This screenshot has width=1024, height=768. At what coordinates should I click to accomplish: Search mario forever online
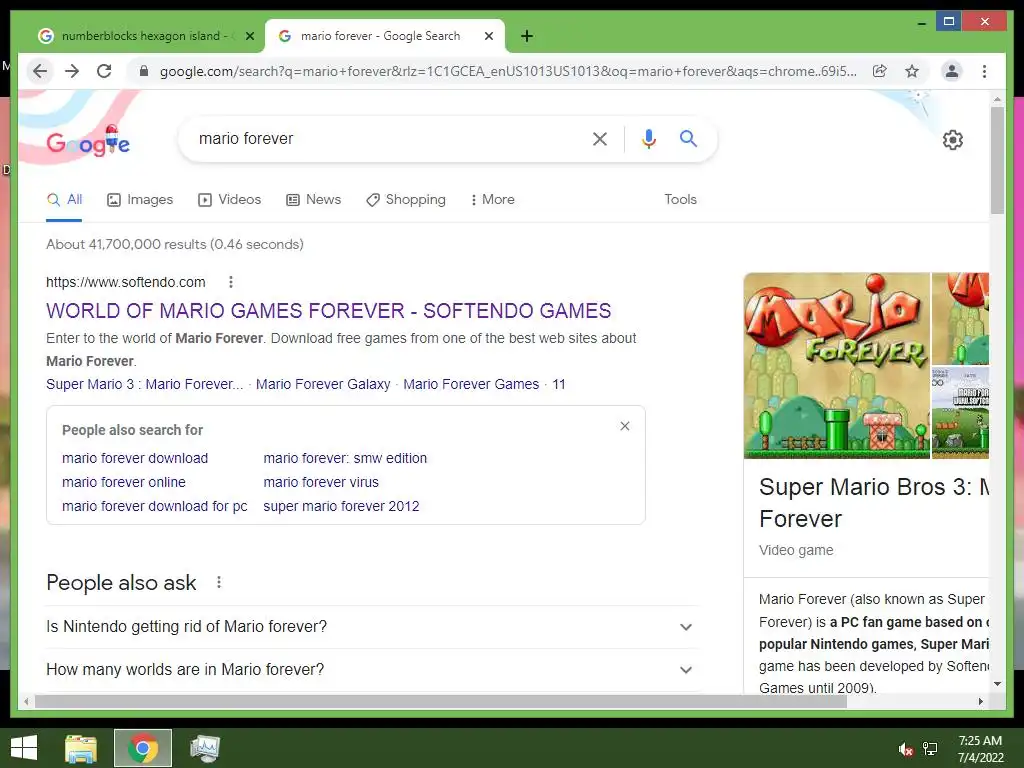123,482
